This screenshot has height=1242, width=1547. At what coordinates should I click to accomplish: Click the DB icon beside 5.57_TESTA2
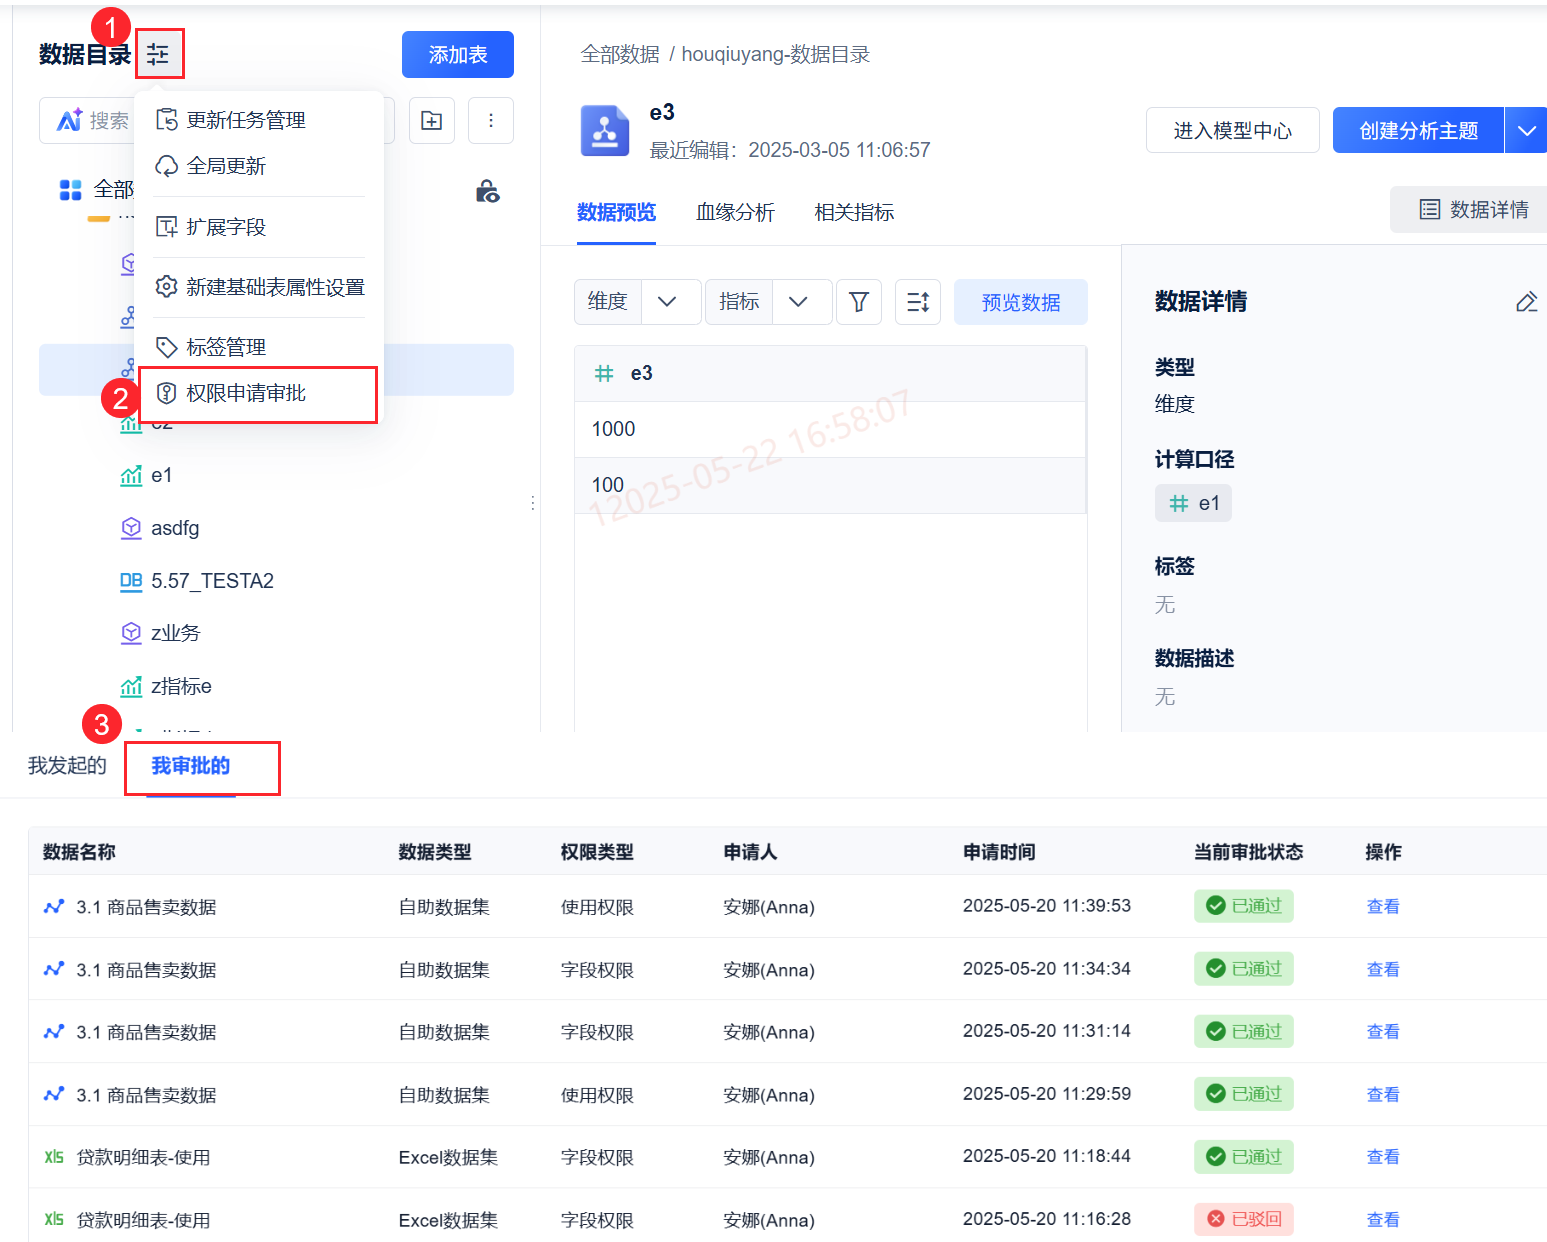pyautogui.click(x=131, y=581)
